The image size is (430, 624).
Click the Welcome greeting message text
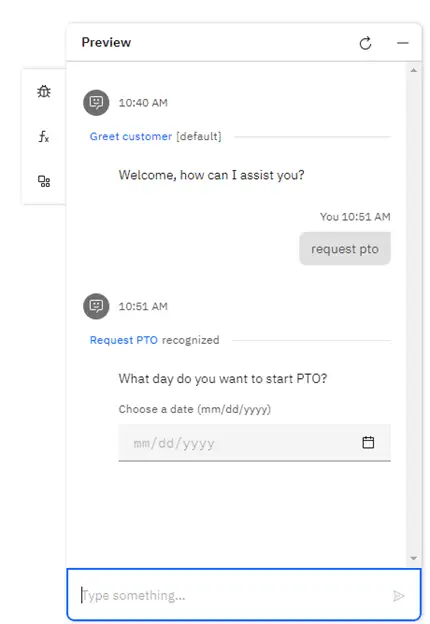point(211,175)
